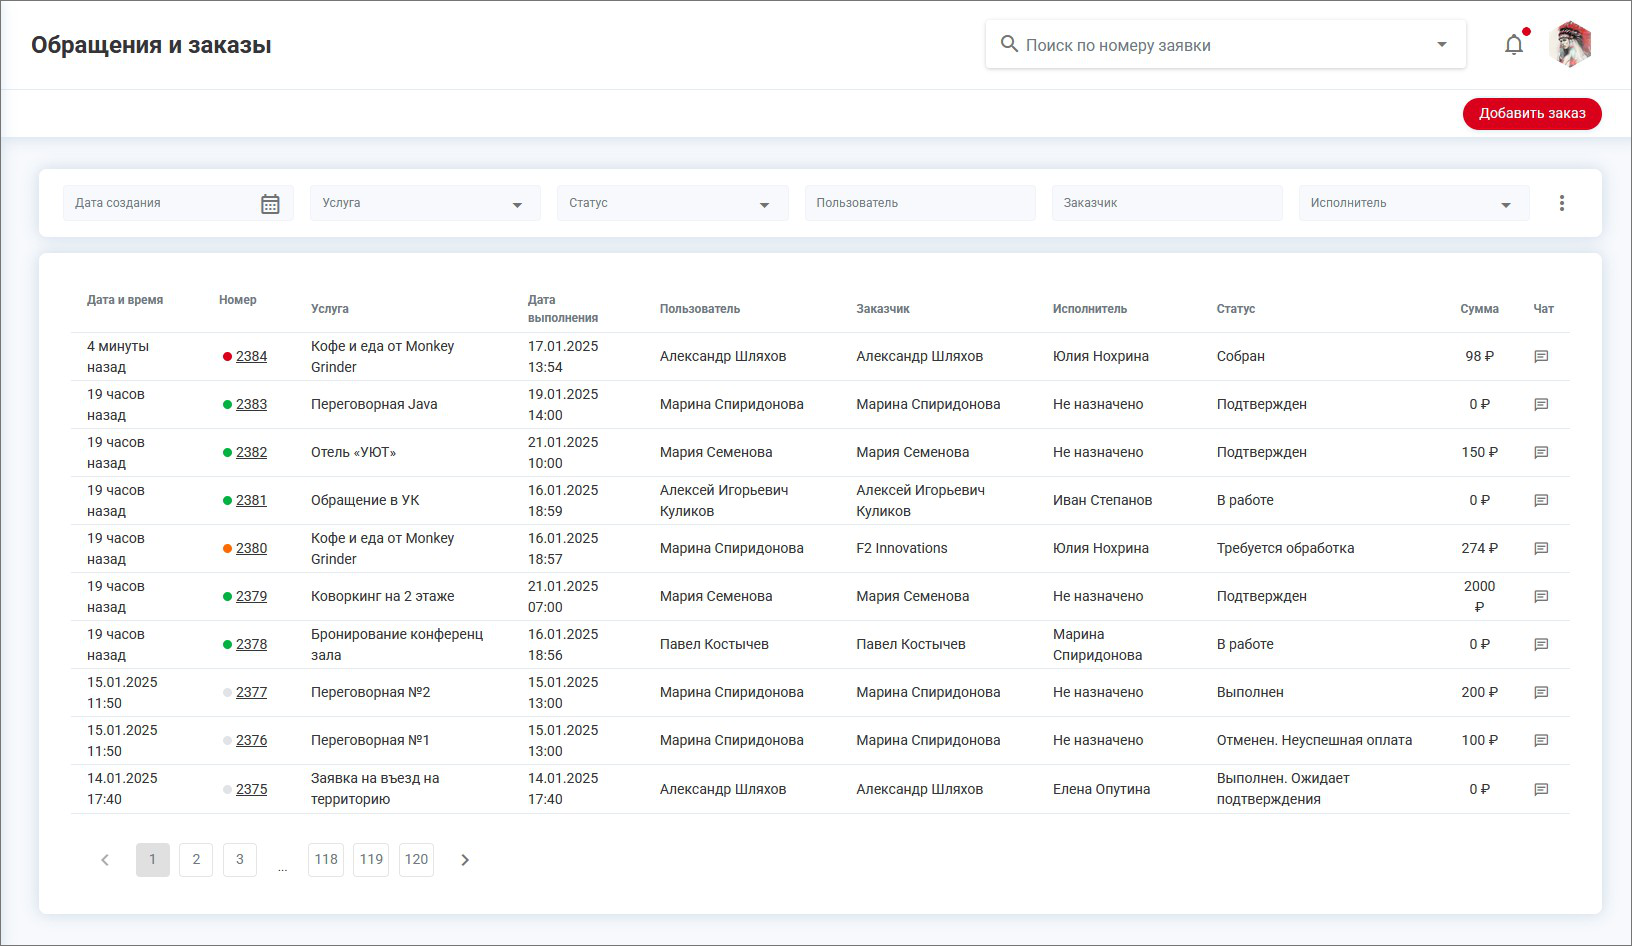This screenshot has width=1632, height=946.
Task: Click the Добавить заказ button
Action: click(x=1531, y=114)
